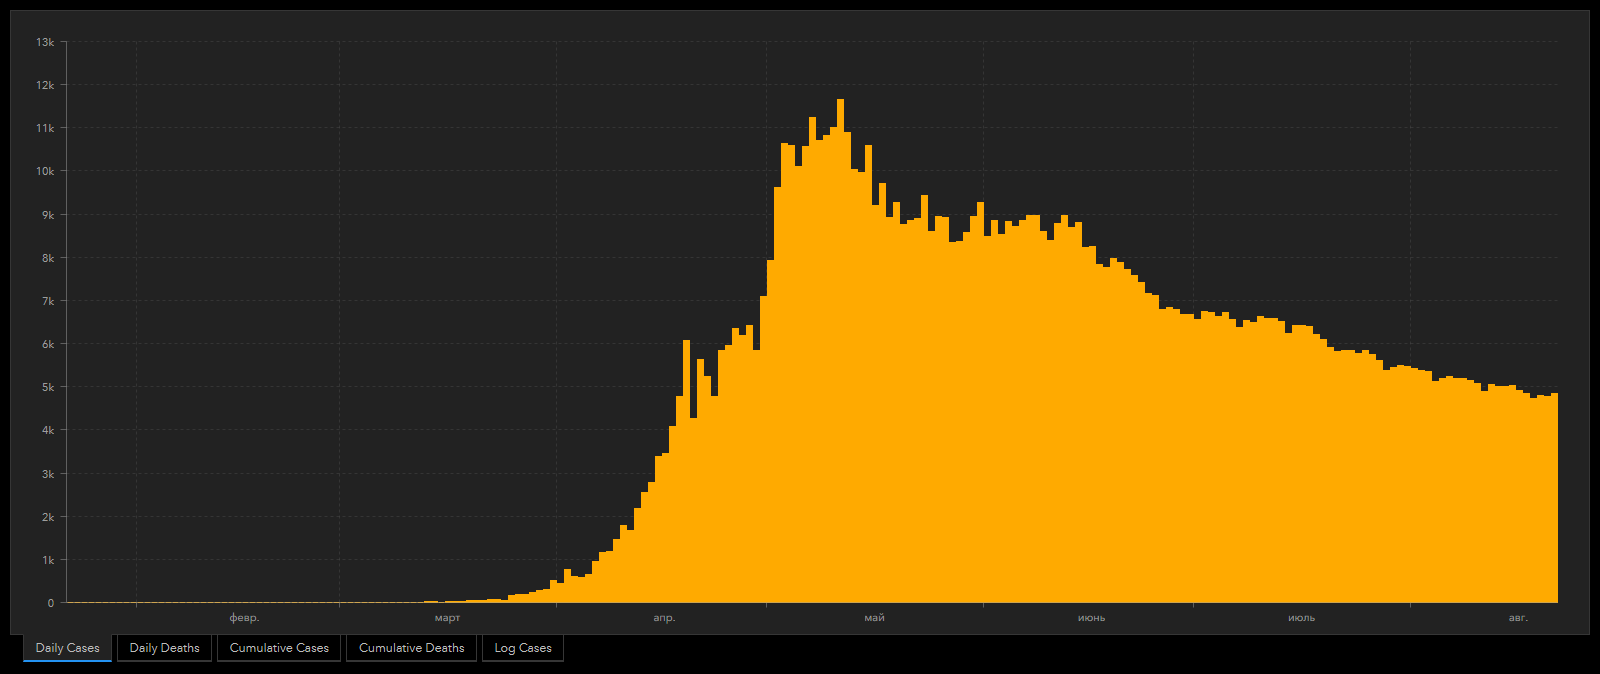This screenshot has height=674, width=1600.
Task: Select the 5k y-axis tick label
Action: click(47, 387)
